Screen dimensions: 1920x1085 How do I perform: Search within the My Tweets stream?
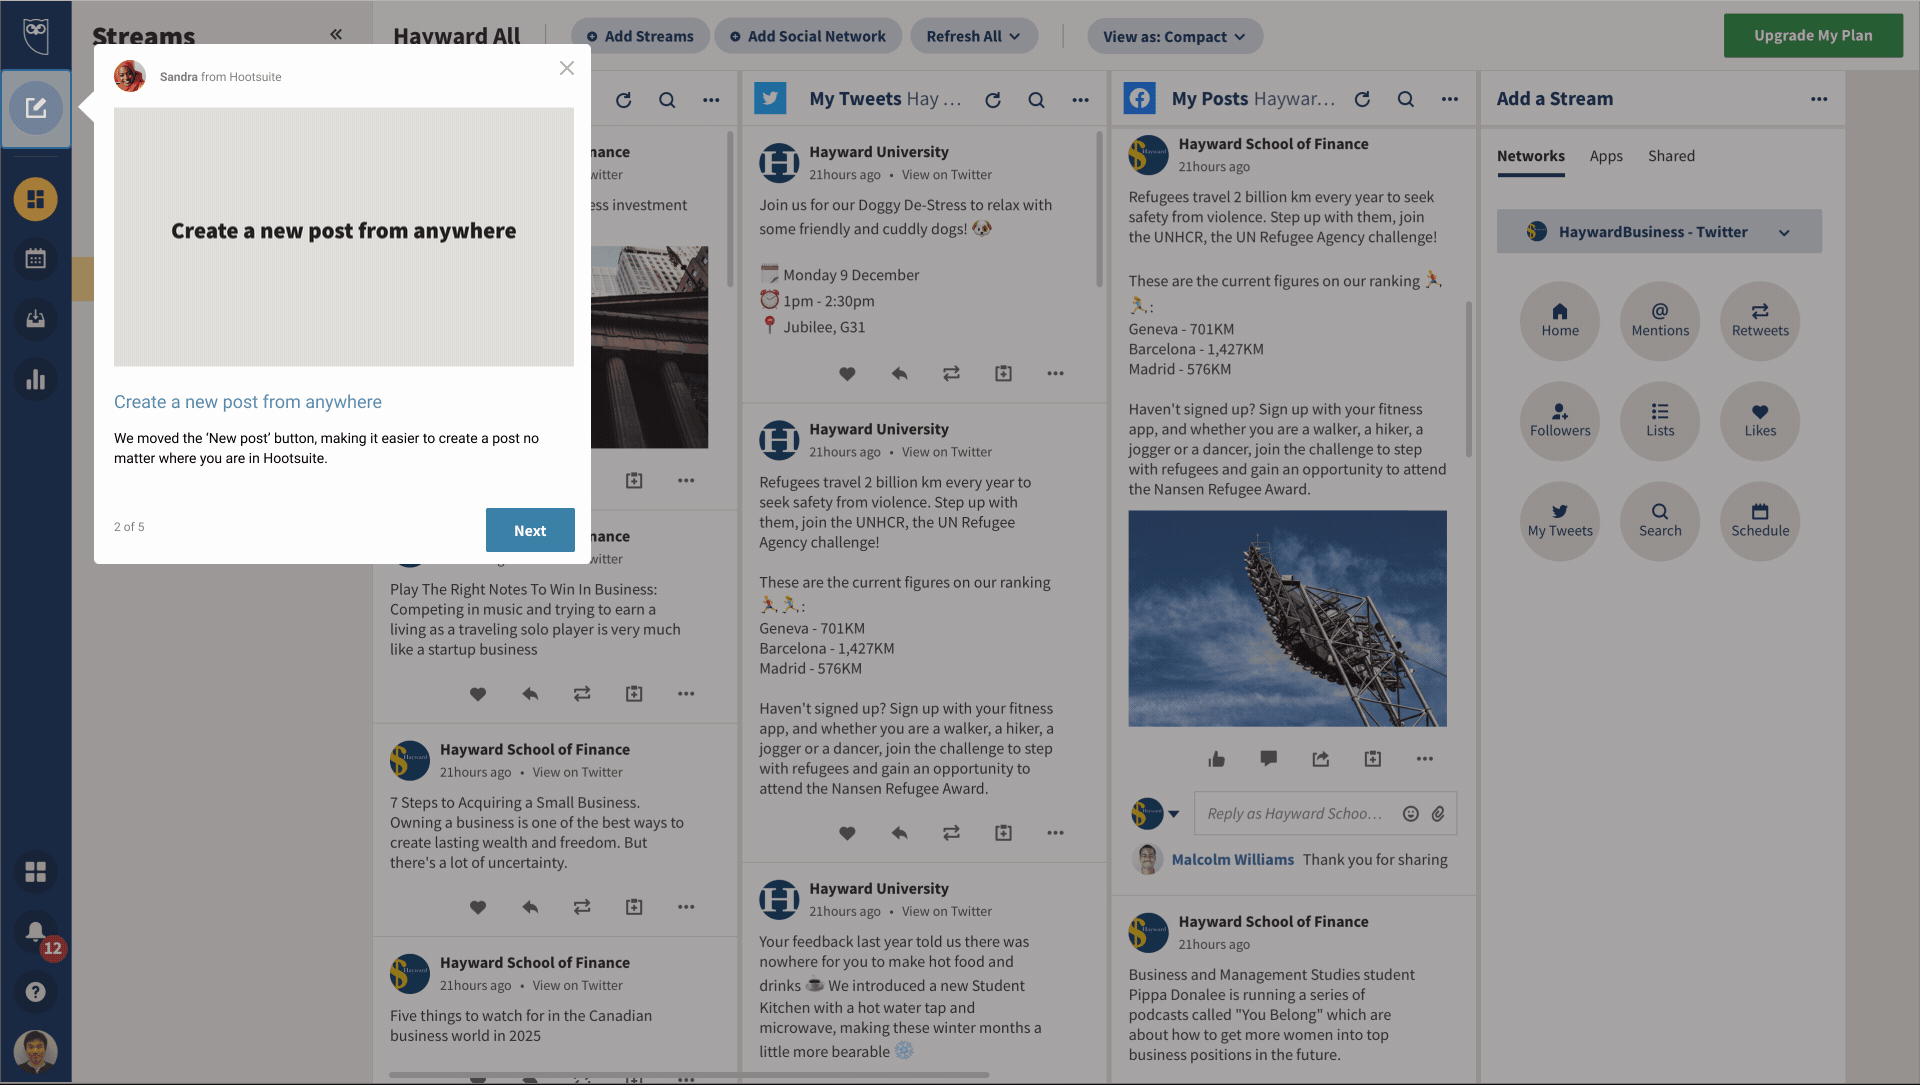click(1037, 100)
